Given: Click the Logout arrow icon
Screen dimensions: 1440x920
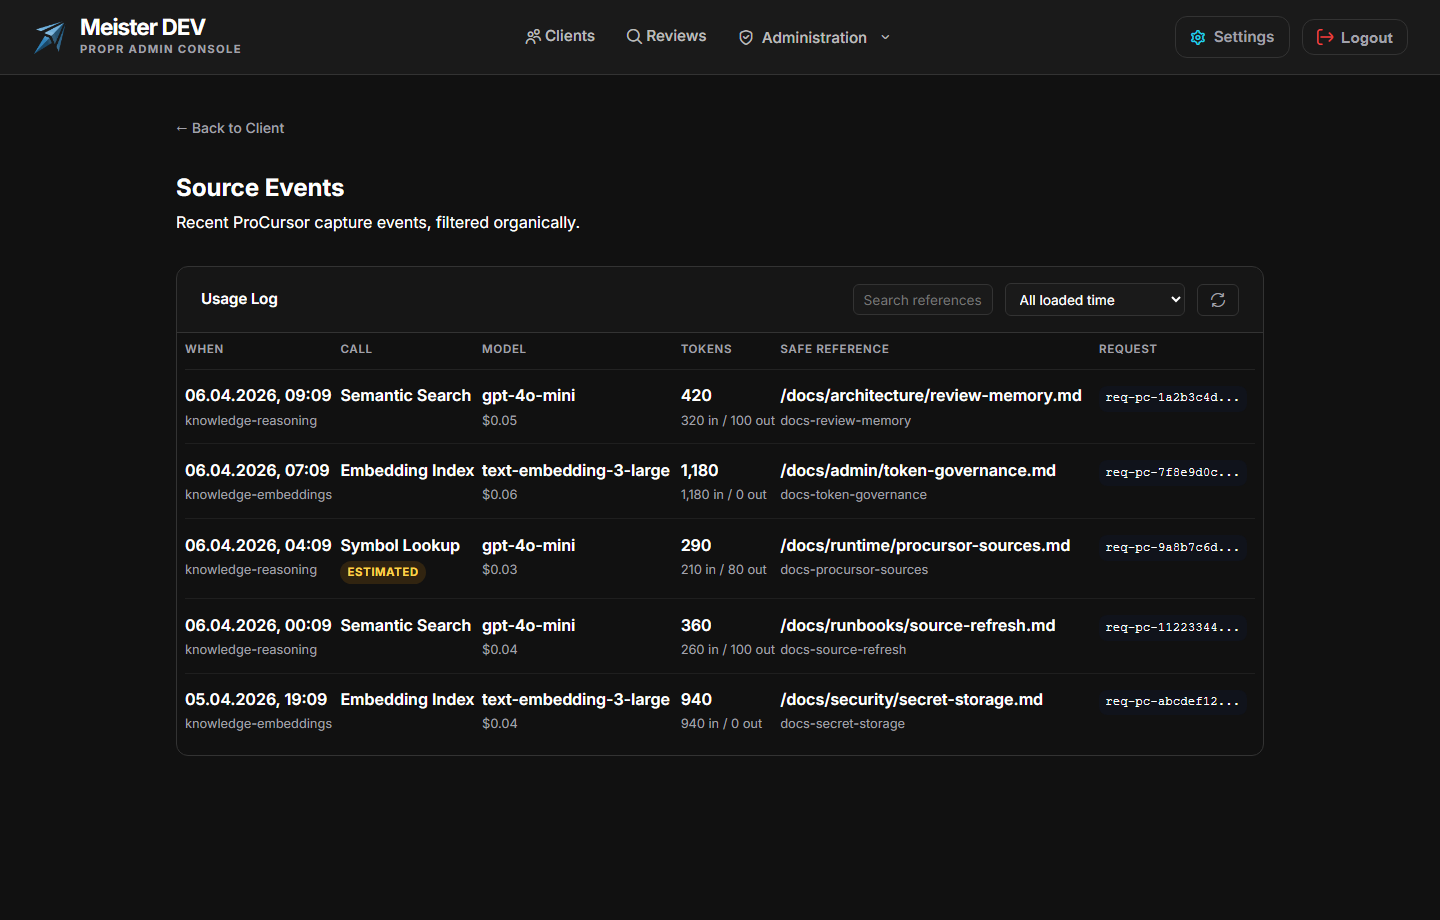Looking at the screenshot, I should click(x=1325, y=37).
